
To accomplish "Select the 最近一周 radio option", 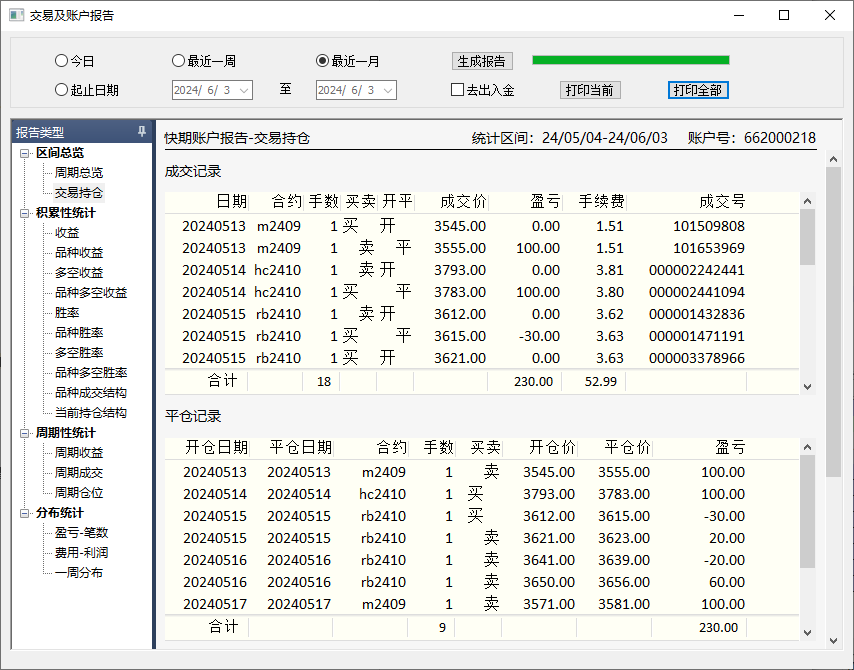I will [179, 61].
